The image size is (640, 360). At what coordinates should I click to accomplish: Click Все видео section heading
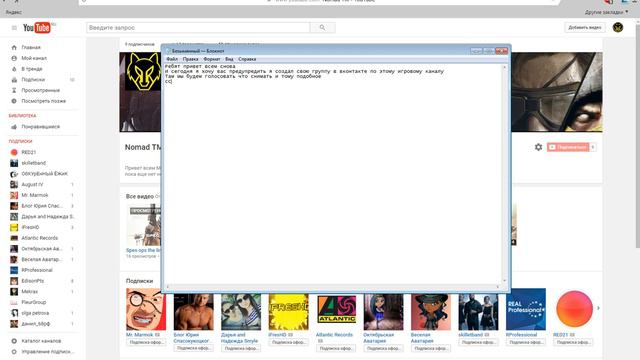(x=140, y=196)
